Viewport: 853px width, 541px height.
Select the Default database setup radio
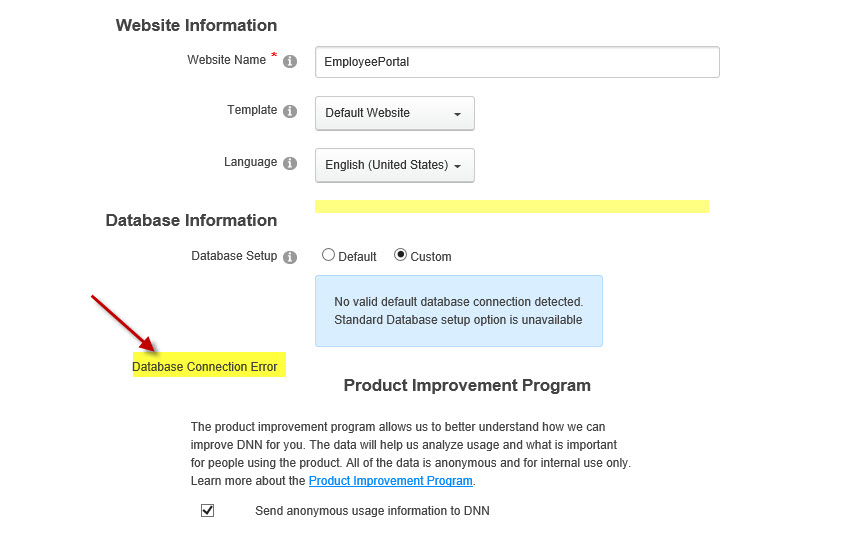click(x=328, y=255)
